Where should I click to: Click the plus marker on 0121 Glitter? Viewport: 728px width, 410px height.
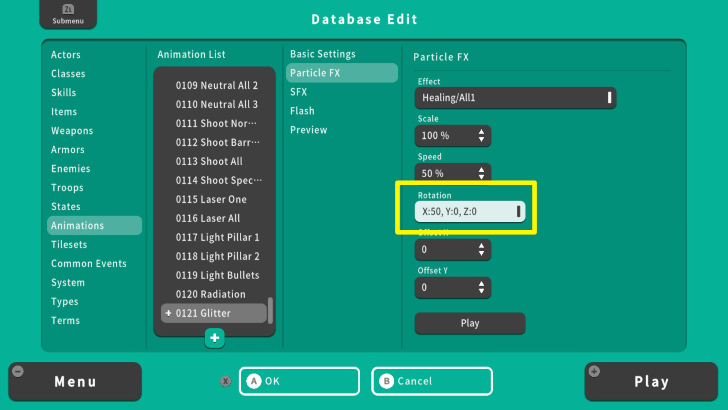click(x=168, y=313)
